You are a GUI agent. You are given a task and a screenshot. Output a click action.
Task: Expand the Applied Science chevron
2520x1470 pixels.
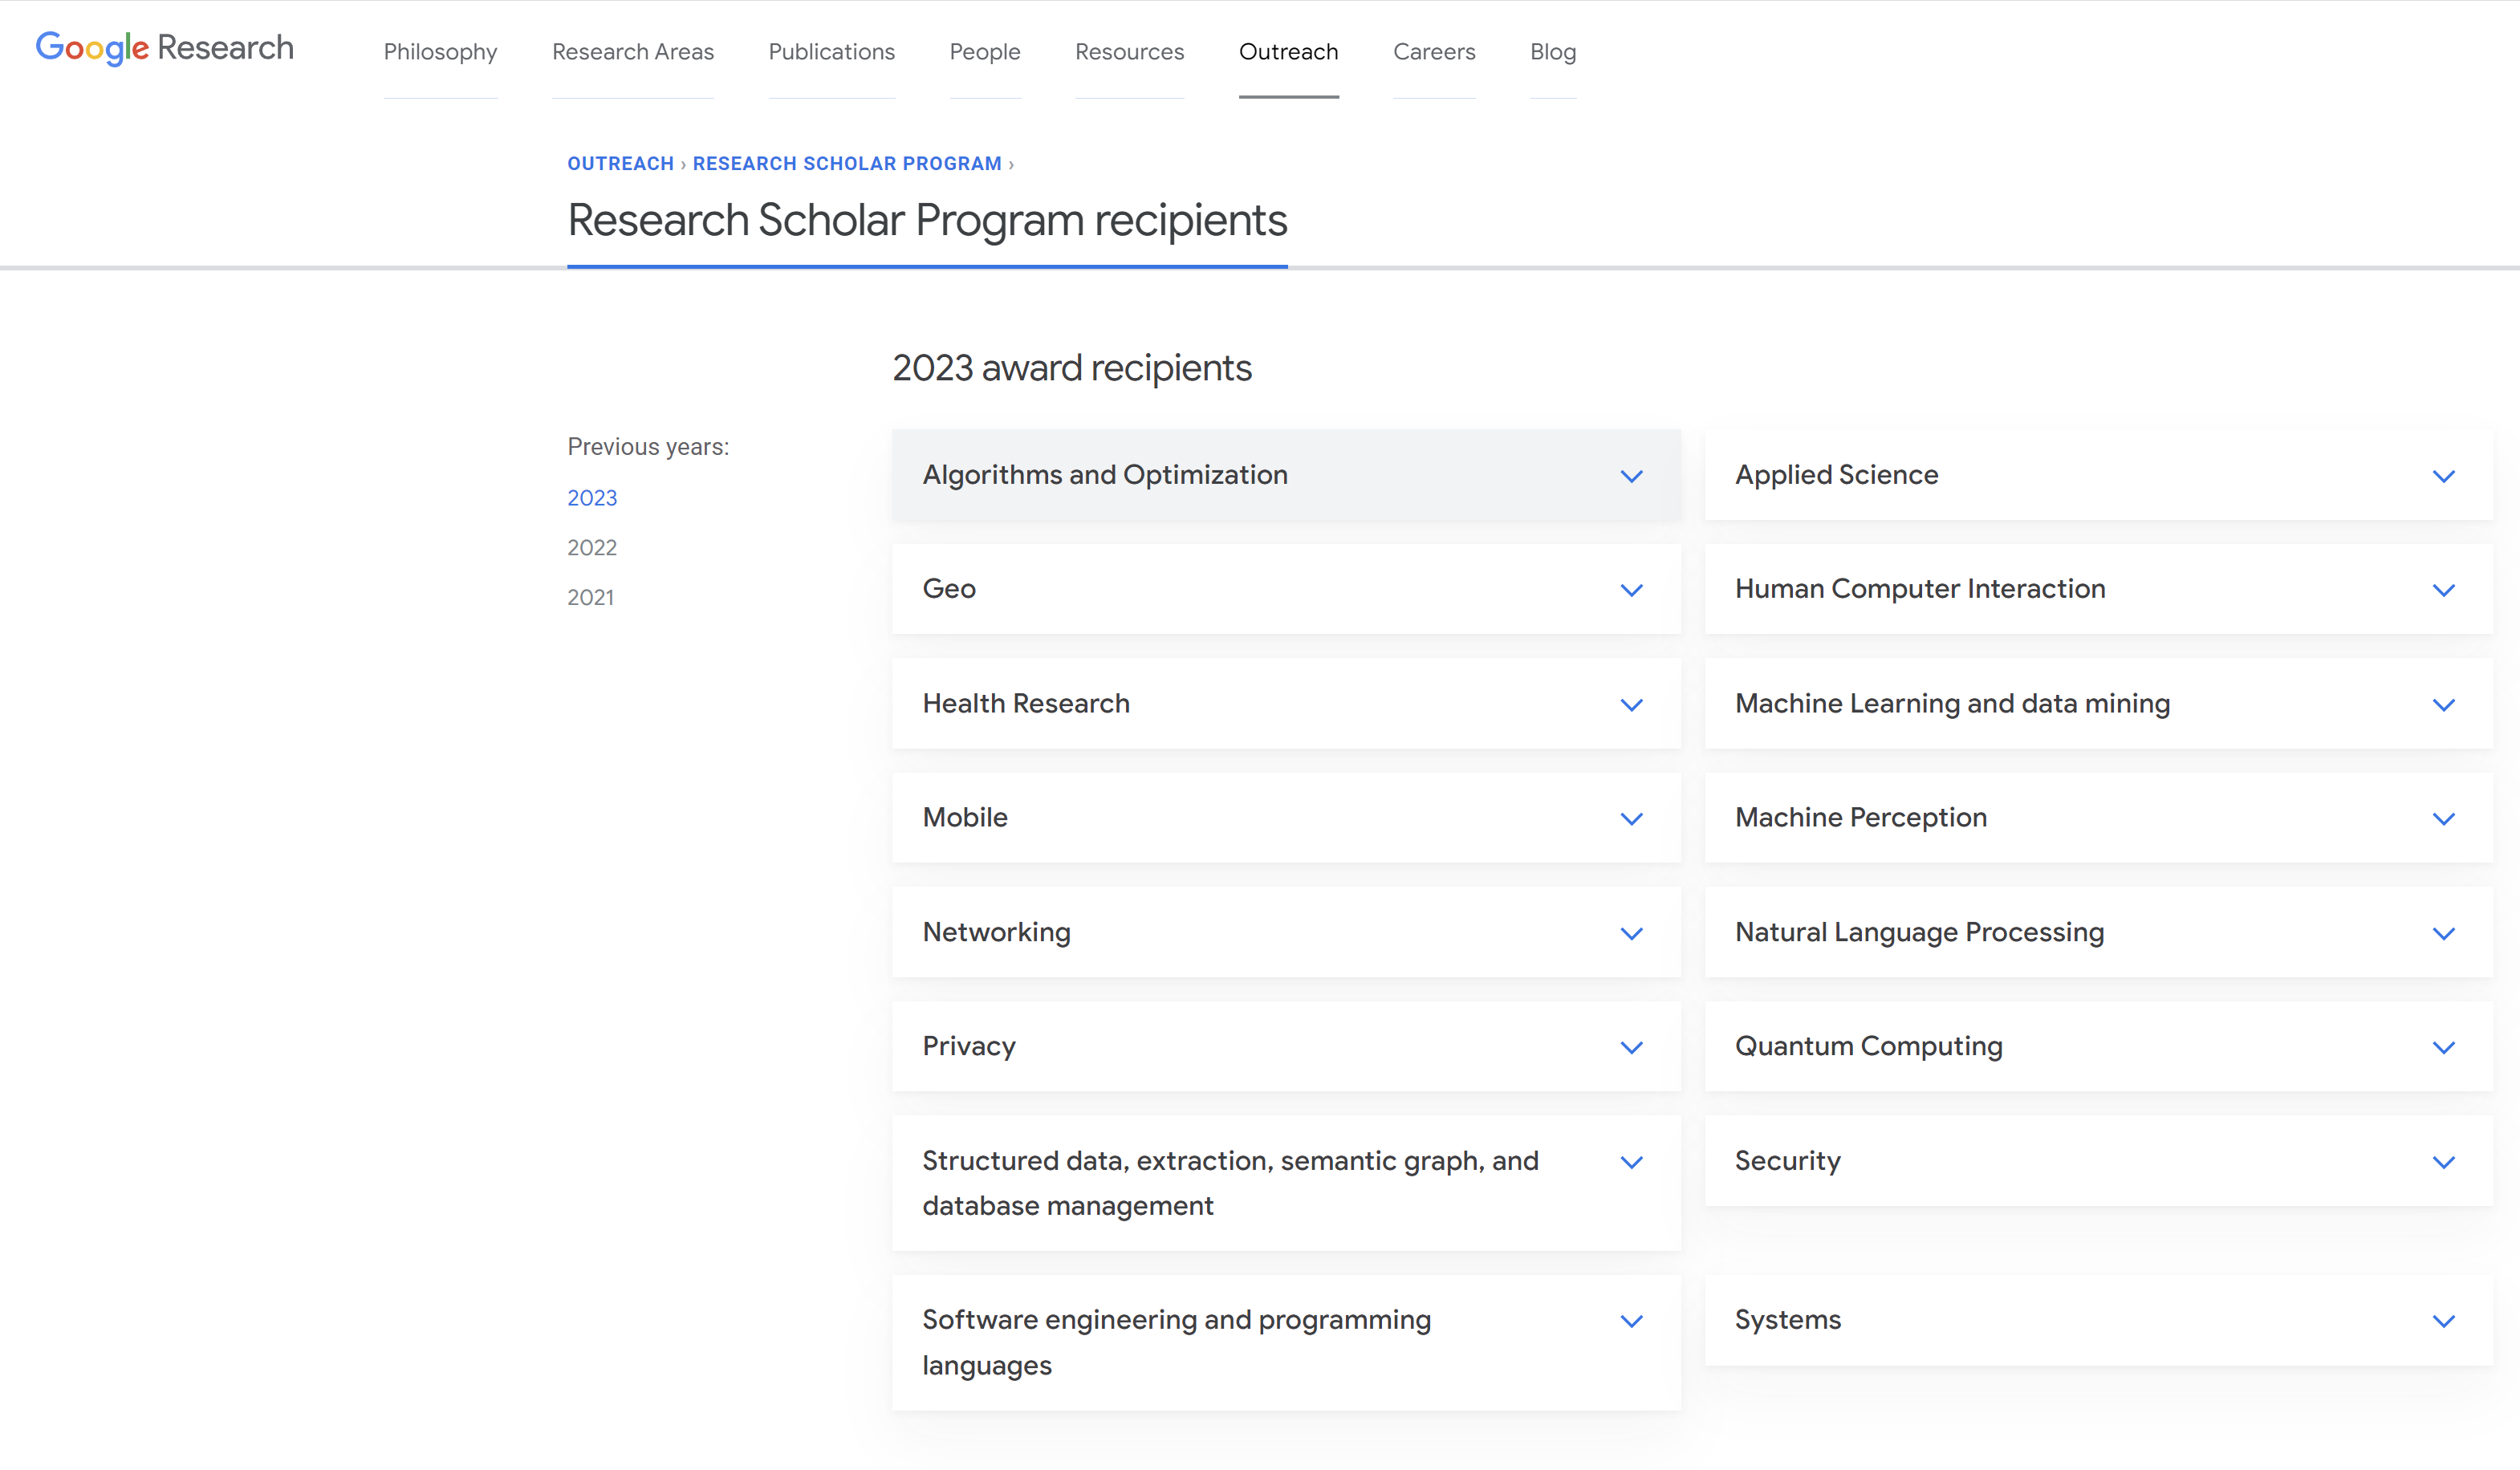pos(2443,476)
